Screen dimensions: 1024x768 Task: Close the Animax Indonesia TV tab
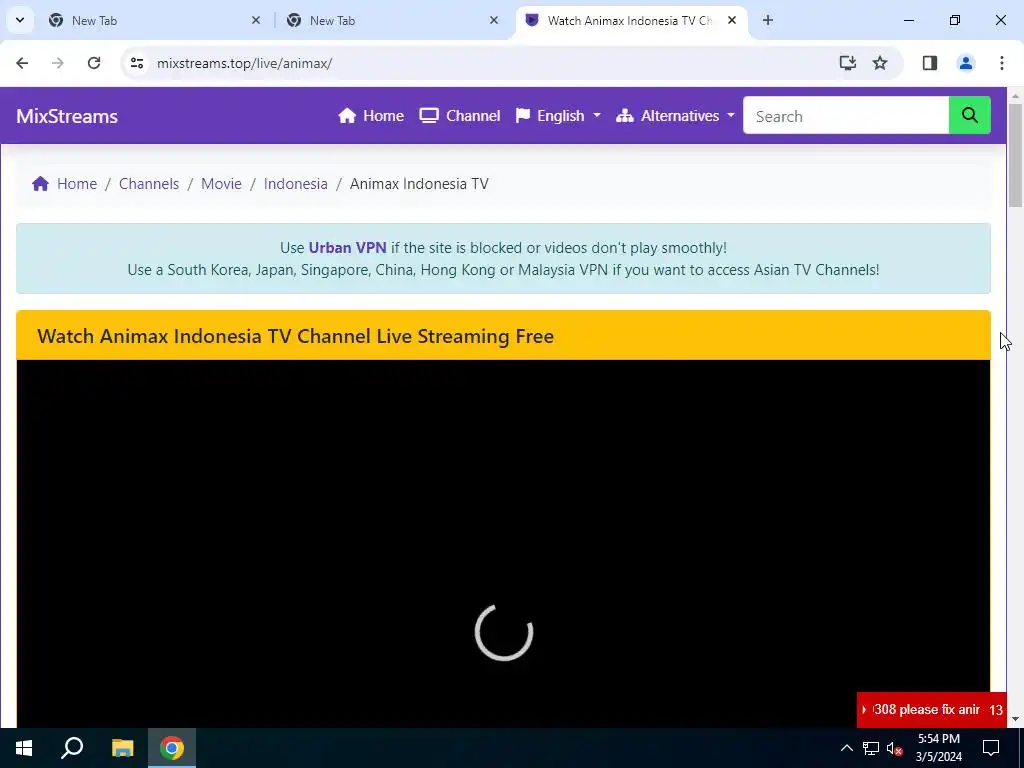coord(732,20)
